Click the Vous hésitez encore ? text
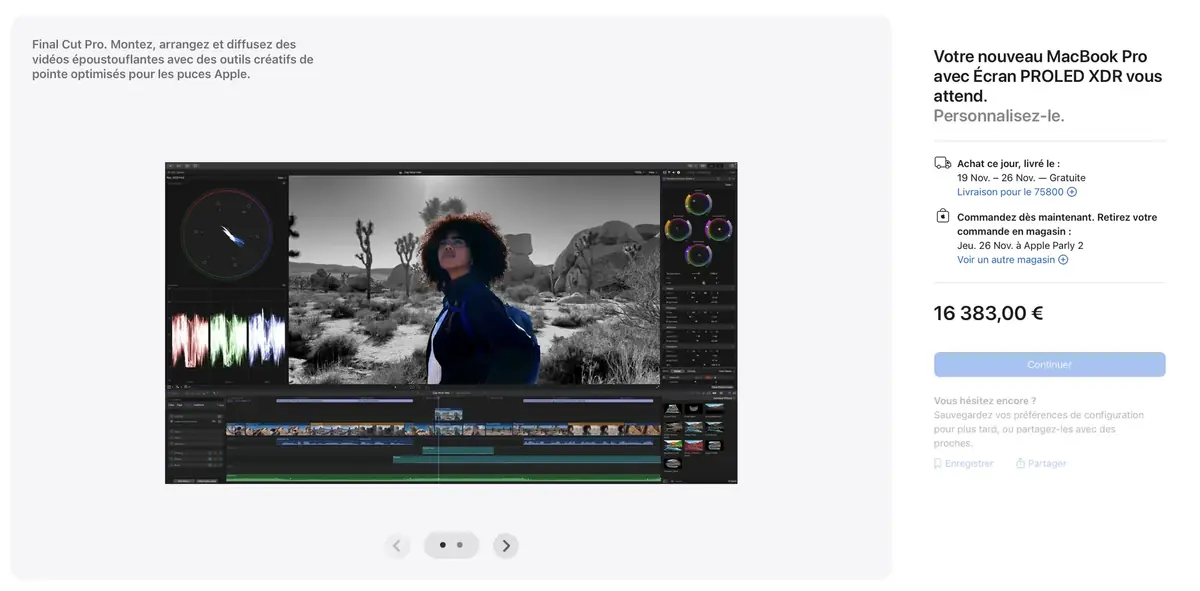Viewport: 1200px width, 591px height. coord(985,401)
